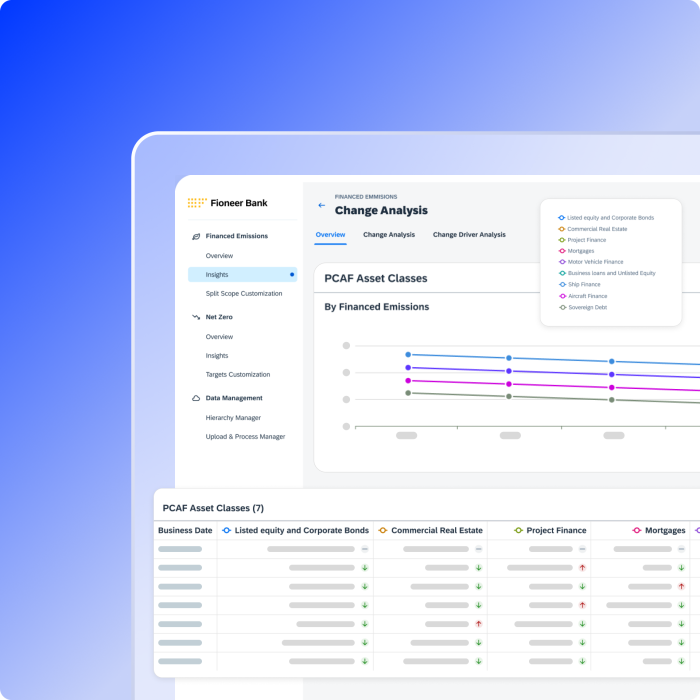This screenshot has width=700, height=700.
Task: Open Hierarchy Manager under Data Management
Action: click(x=233, y=418)
